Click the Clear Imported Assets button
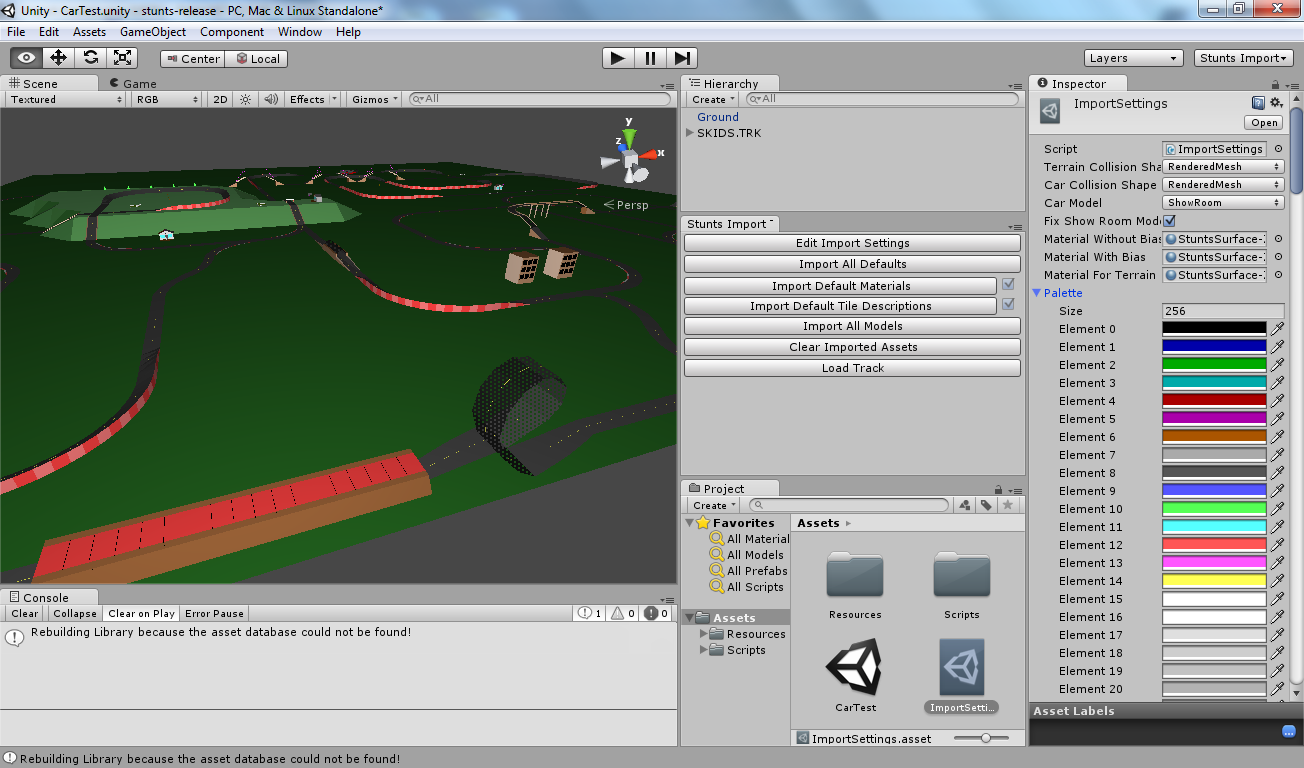1304x768 pixels. 852,347
